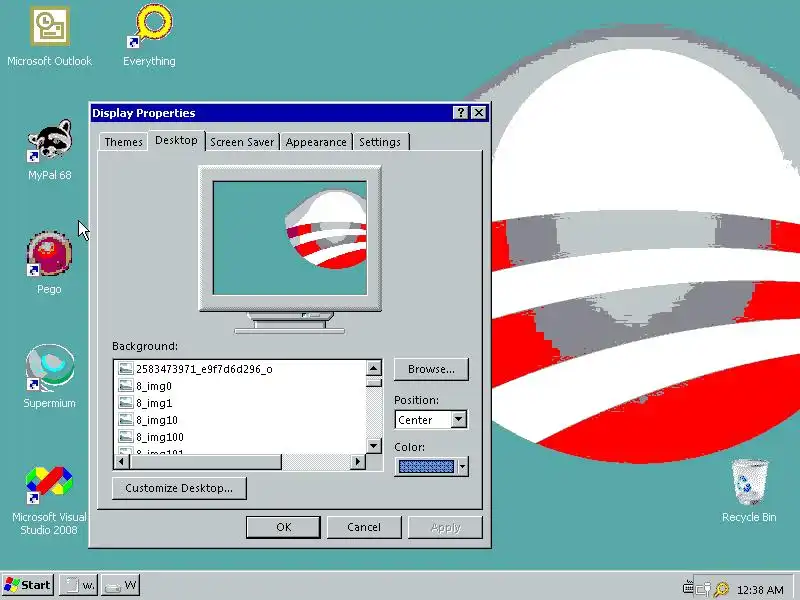This screenshot has height=600, width=800.
Task: Select the 8_img0 file icon in list
Action: pyautogui.click(x=126, y=386)
